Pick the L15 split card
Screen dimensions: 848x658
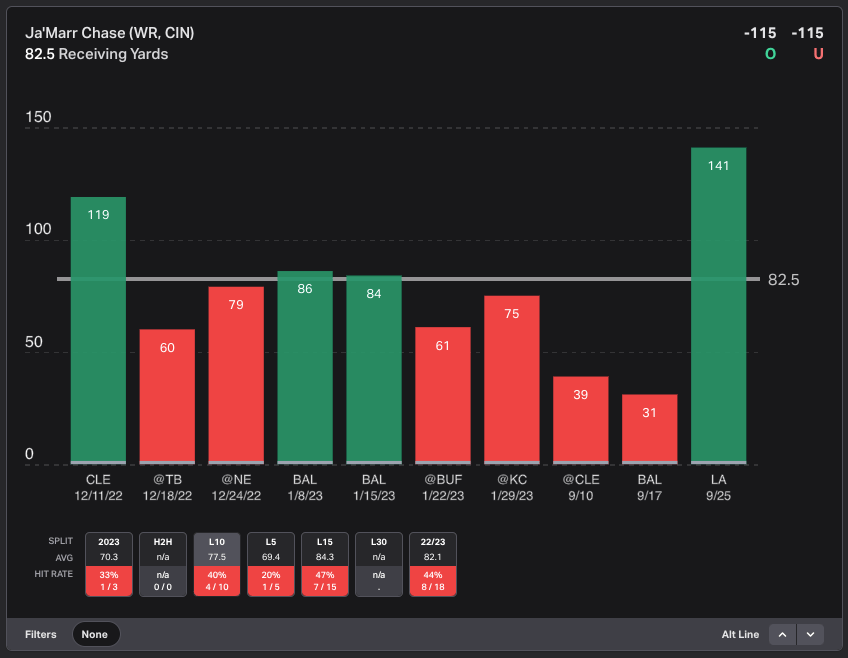pyautogui.click(x=325, y=564)
